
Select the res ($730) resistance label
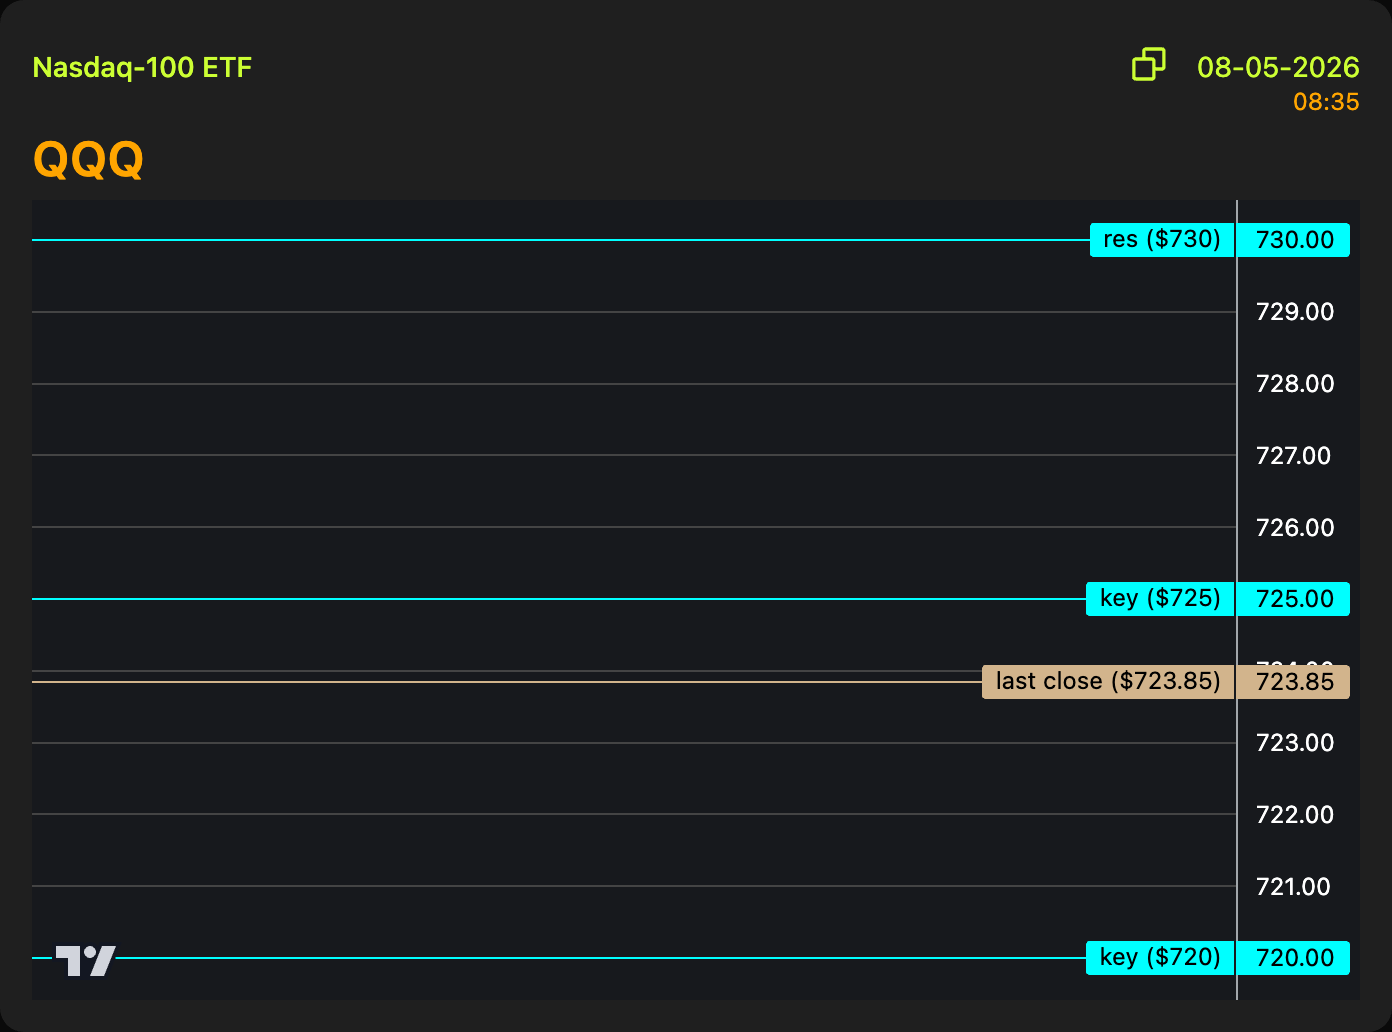click(x=1162, y=240)
